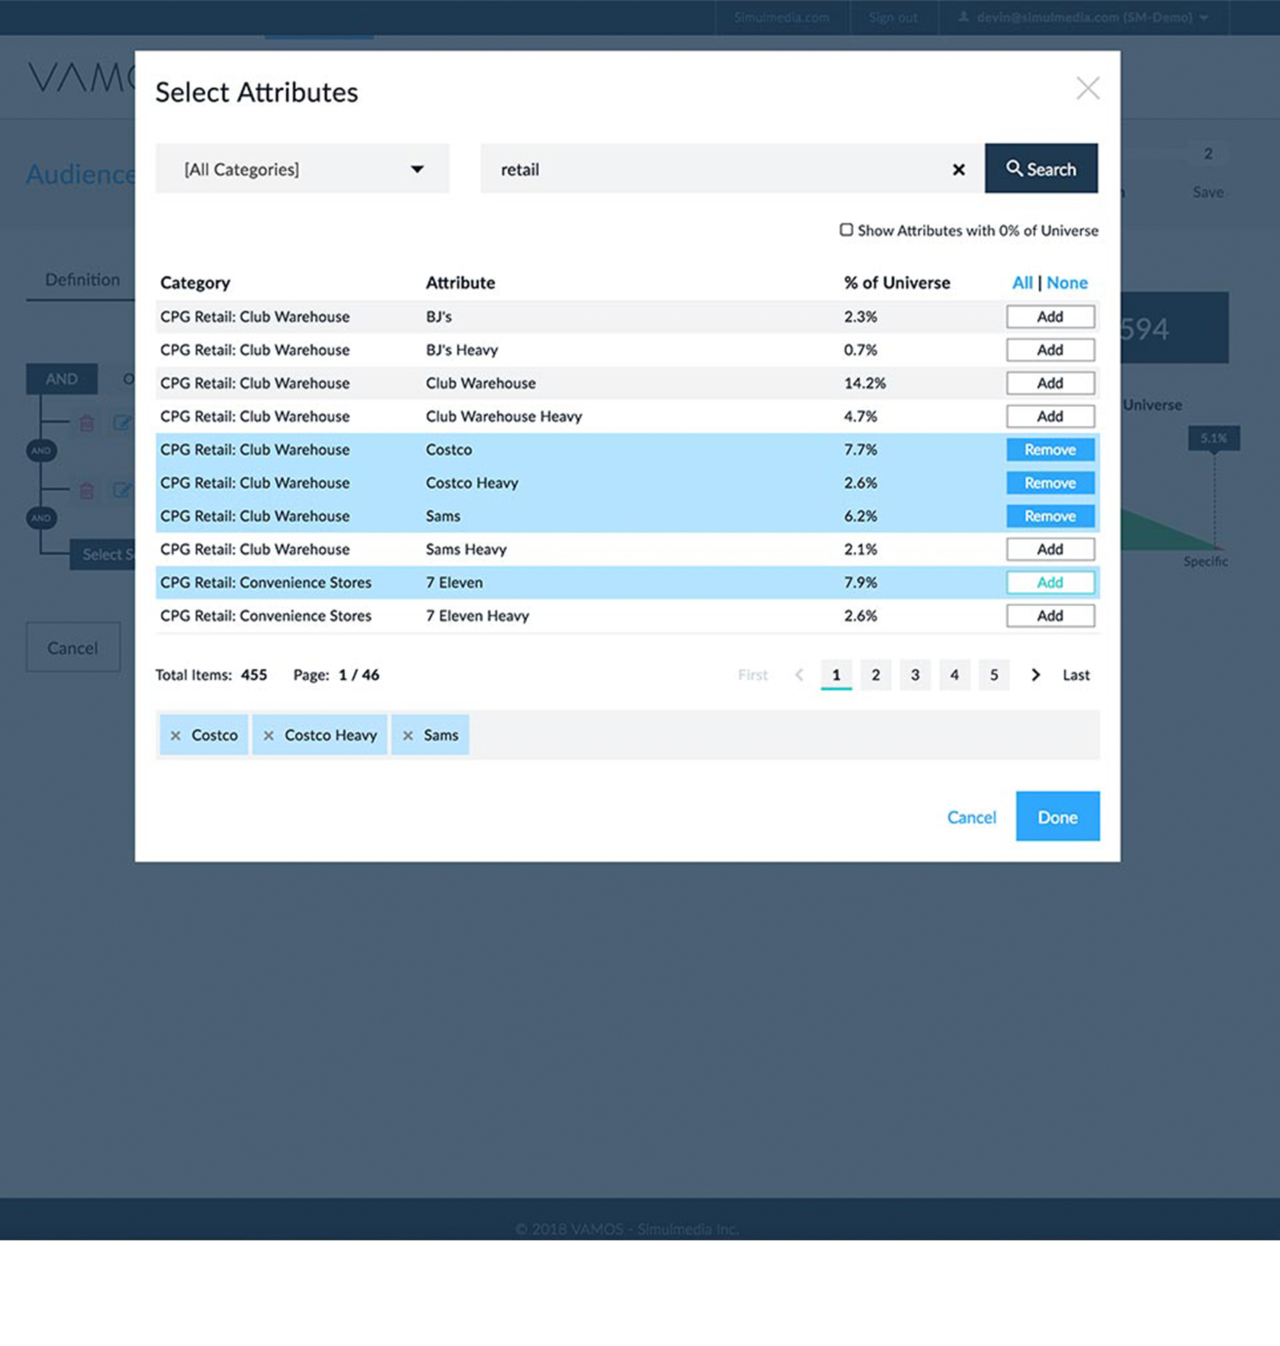Add the 7 Eleven Heavy attribute
The image size is (1280, 1346).
tap(1050, 616)
